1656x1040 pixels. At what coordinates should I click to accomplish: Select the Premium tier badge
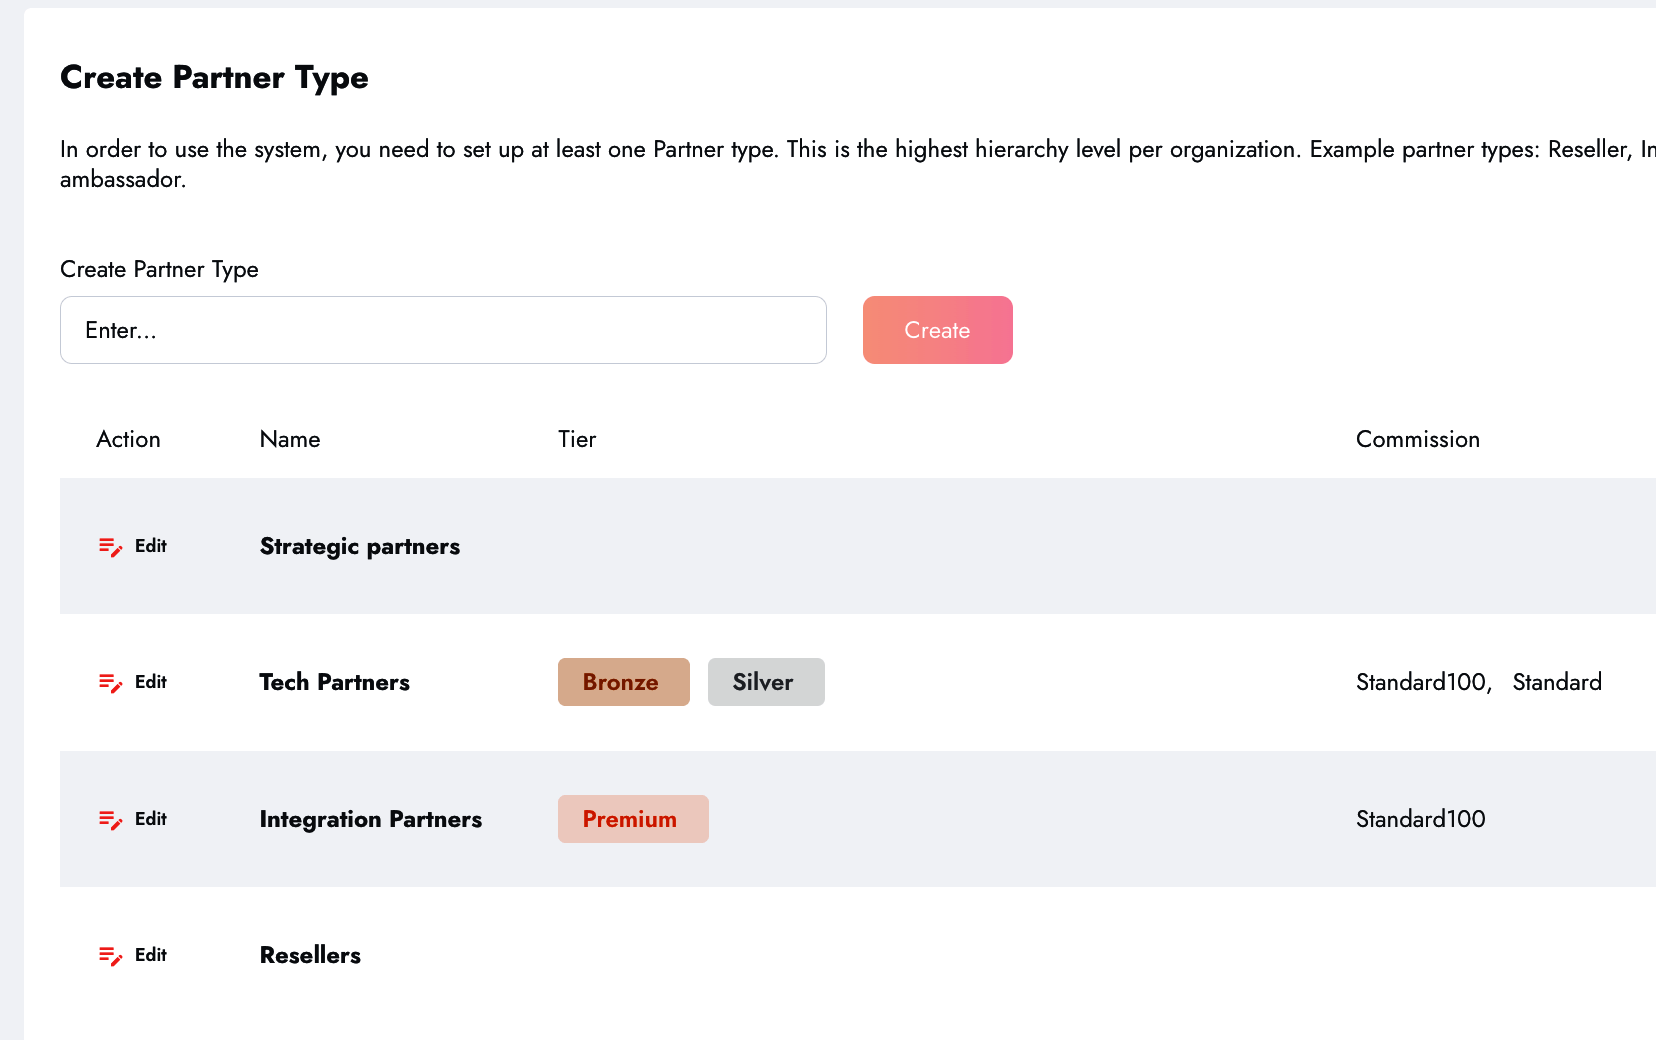632,819
